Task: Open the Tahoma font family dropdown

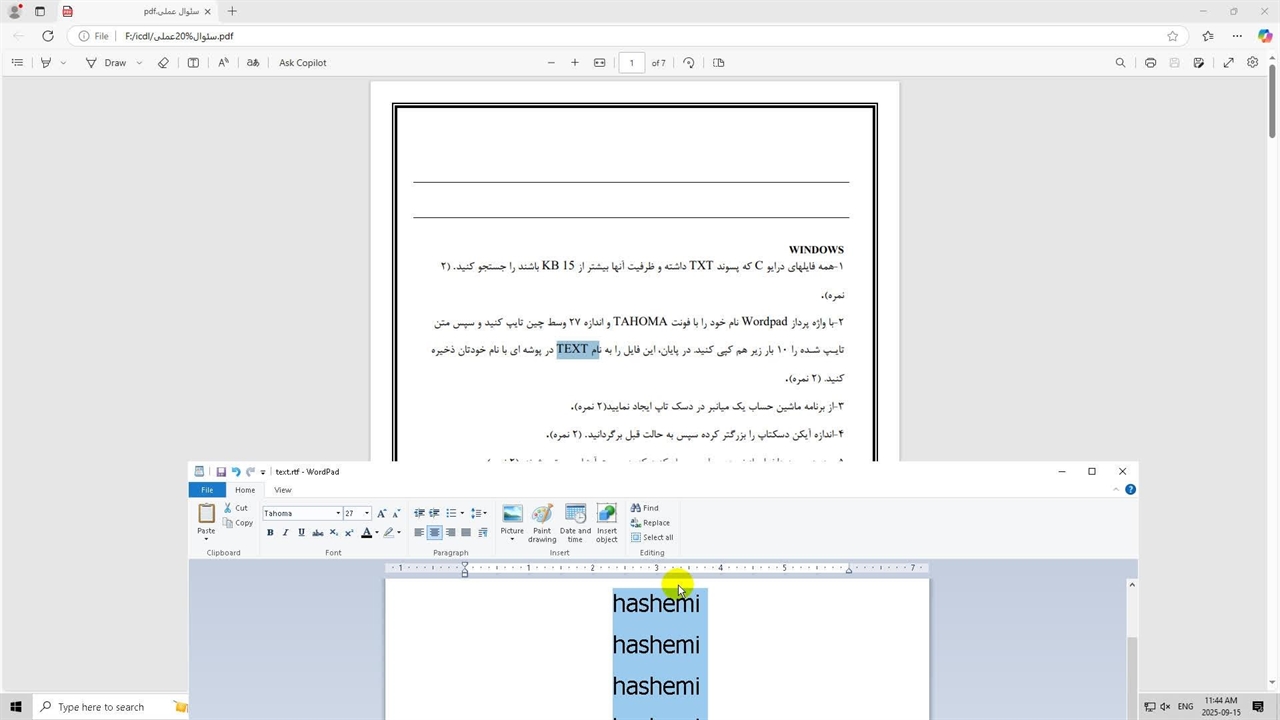Action: [x=338, y=514]
